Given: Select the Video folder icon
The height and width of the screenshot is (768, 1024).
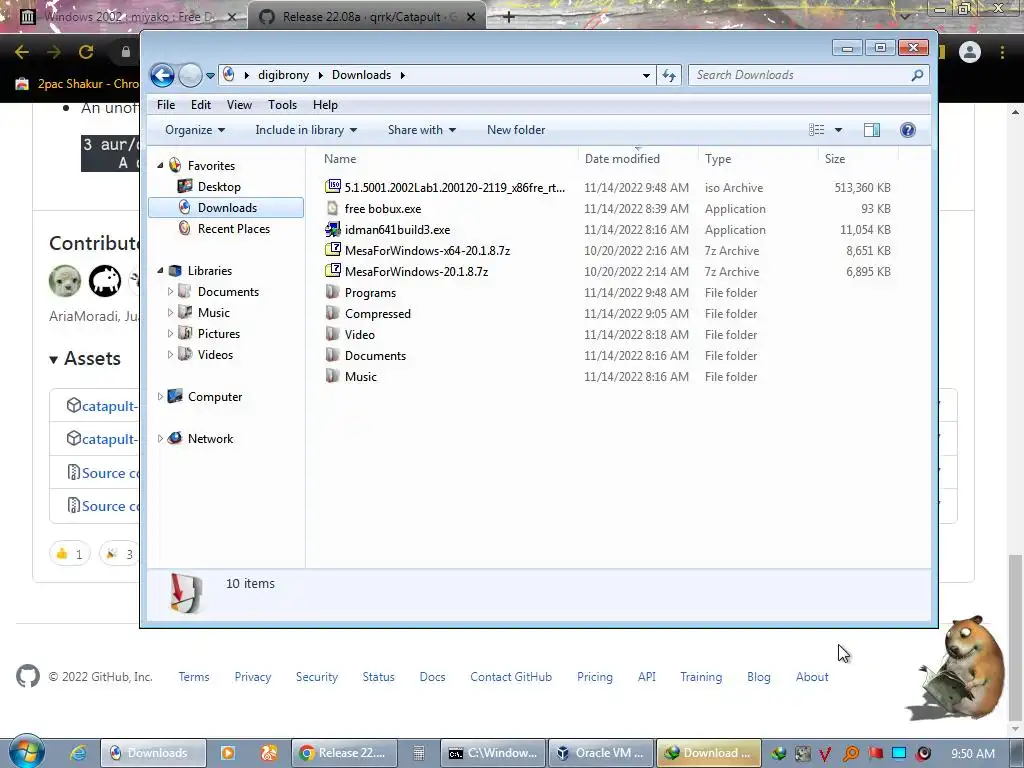Looking at the screenshot, I should 333,334.
